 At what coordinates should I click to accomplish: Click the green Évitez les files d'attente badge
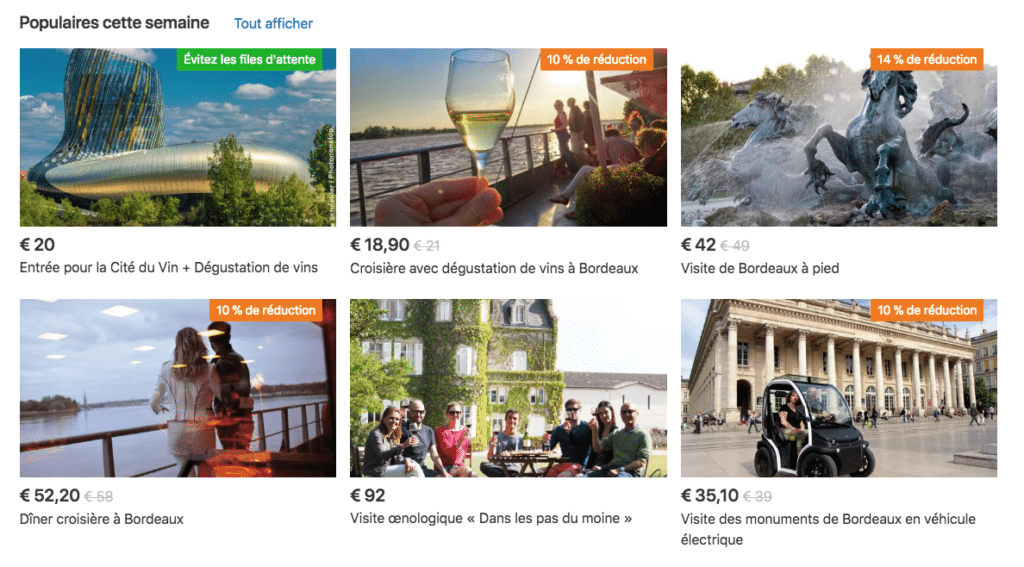(x=249, y=59)
